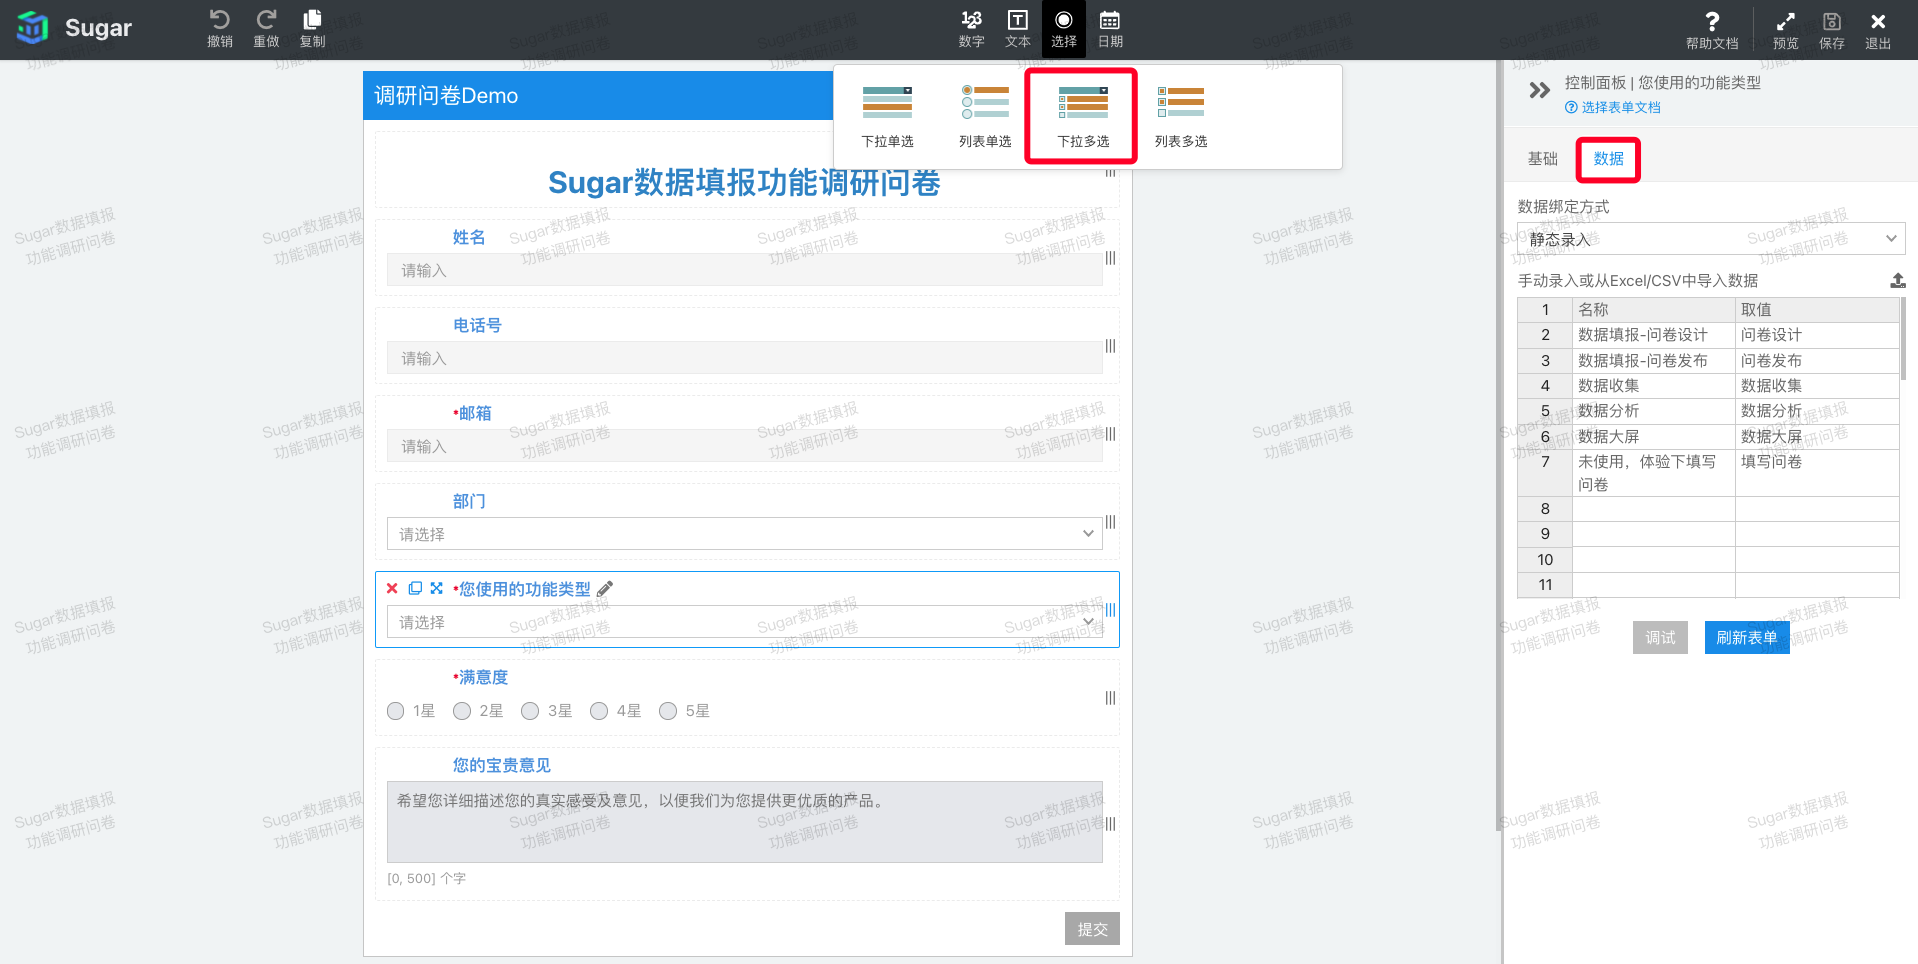Open the 部门 请选择 dropdown

click(744, 534)
